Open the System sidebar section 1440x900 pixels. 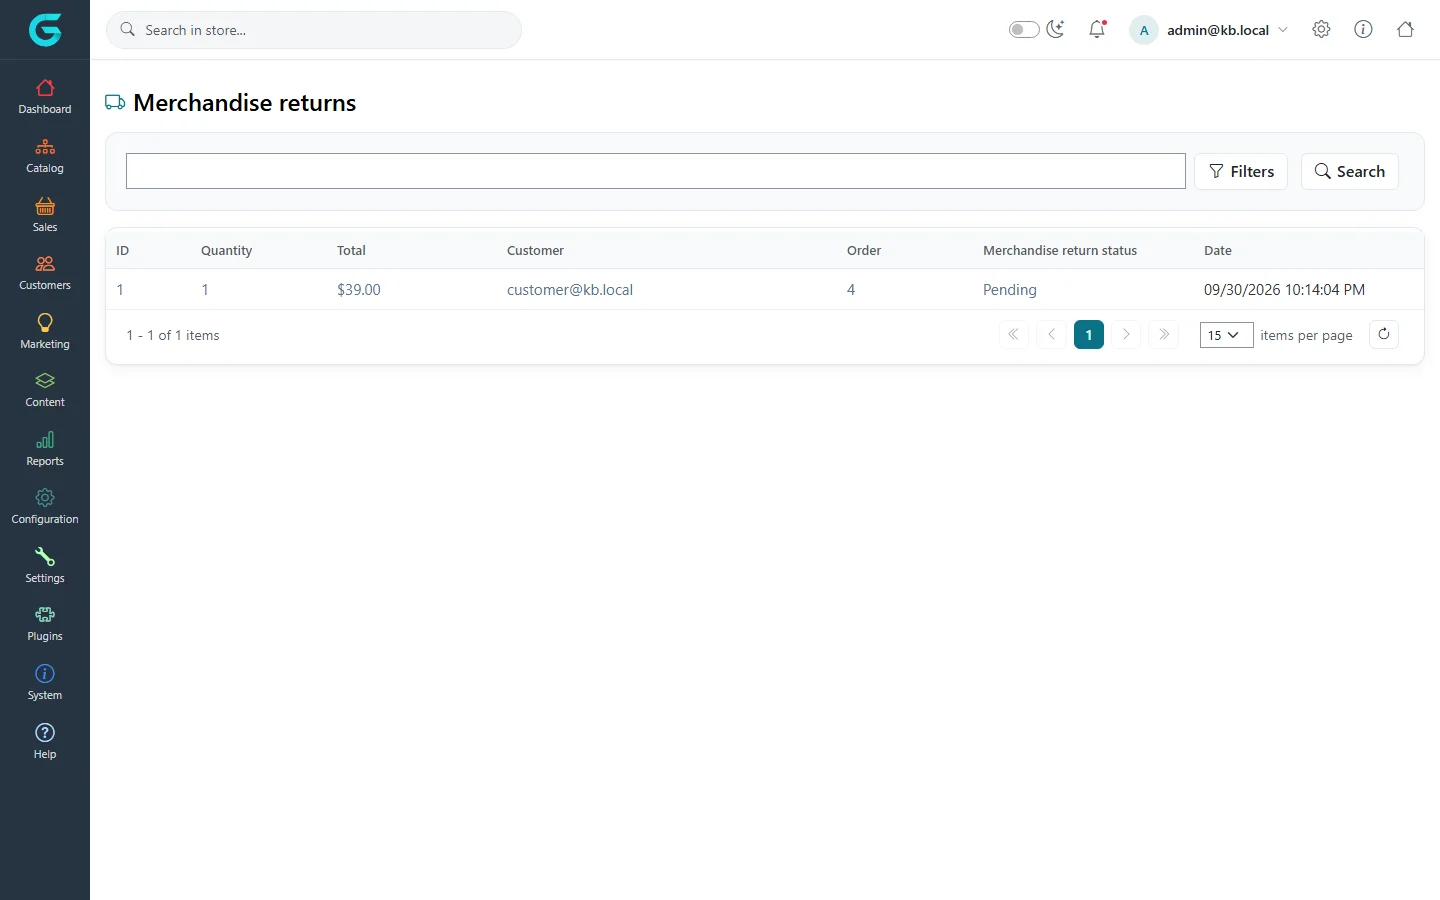(45, 683)
